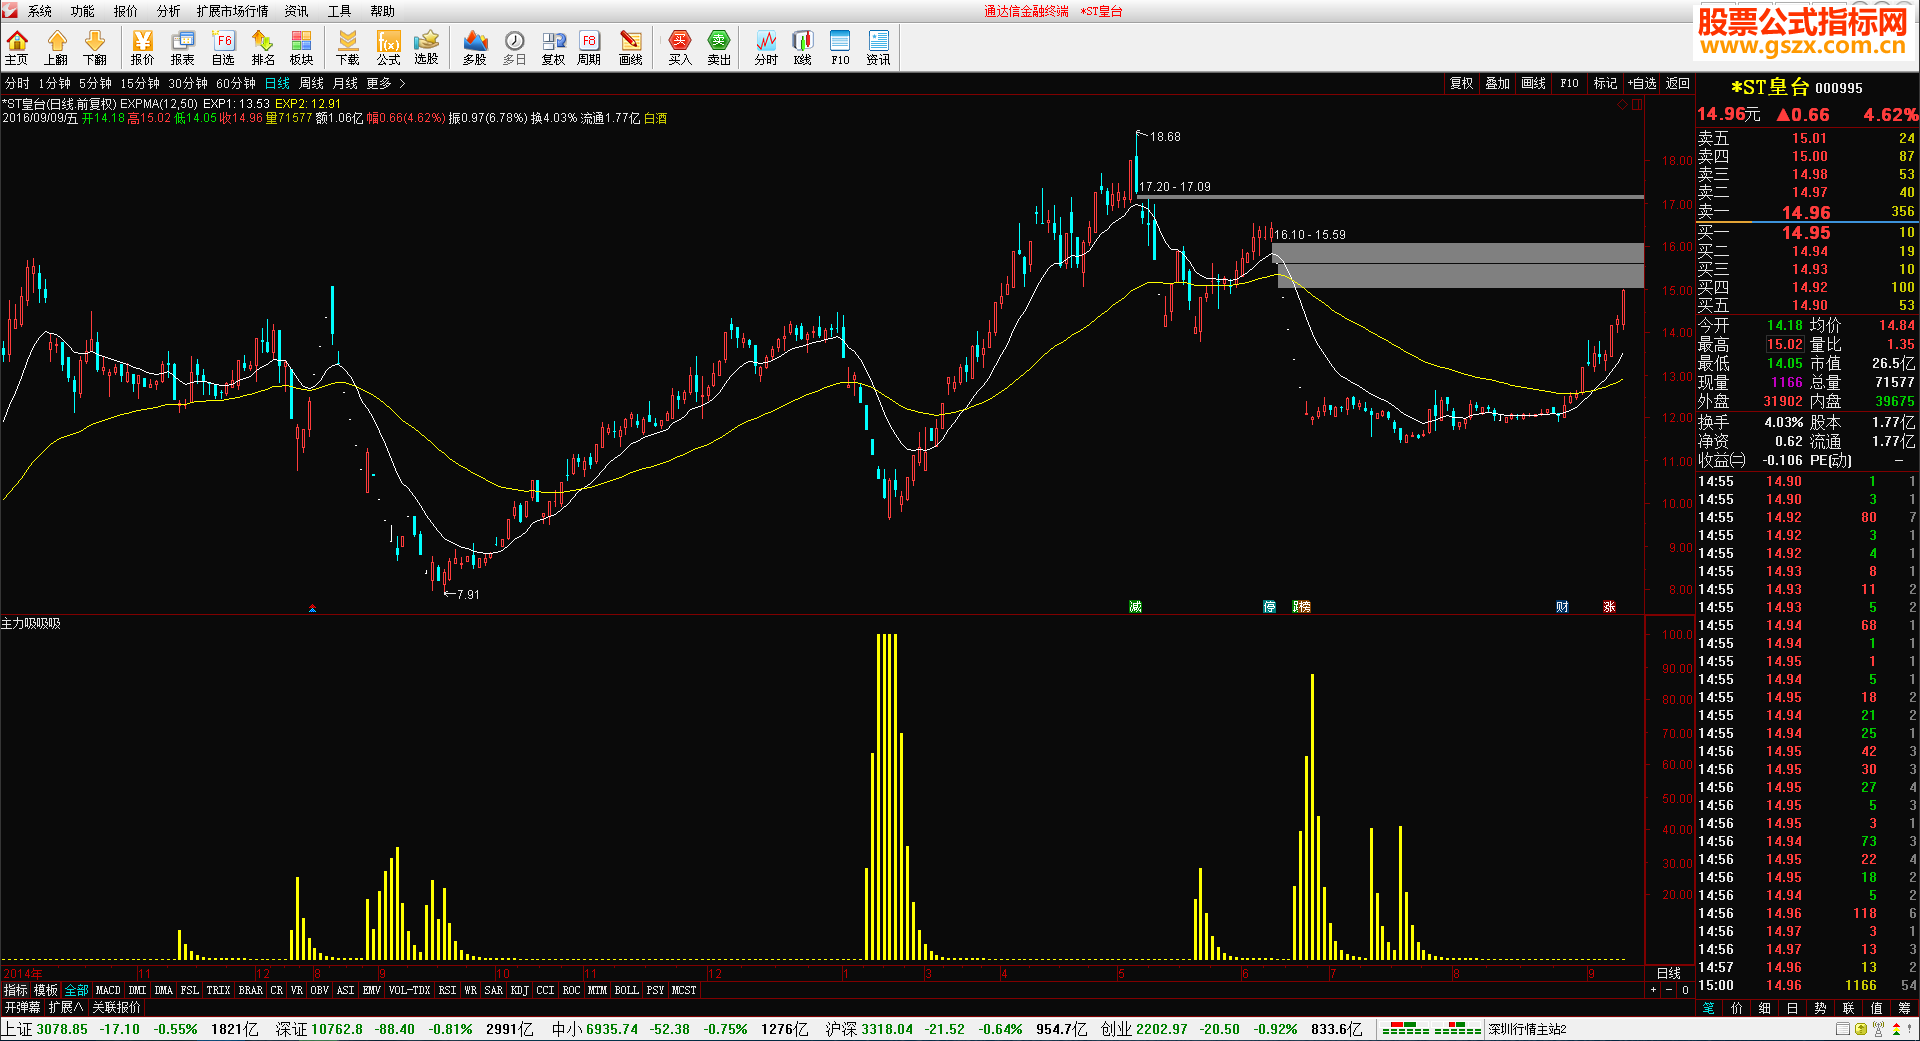Click the 下载 download toolbar icon

pyautogui.click(x=348, y=47)
